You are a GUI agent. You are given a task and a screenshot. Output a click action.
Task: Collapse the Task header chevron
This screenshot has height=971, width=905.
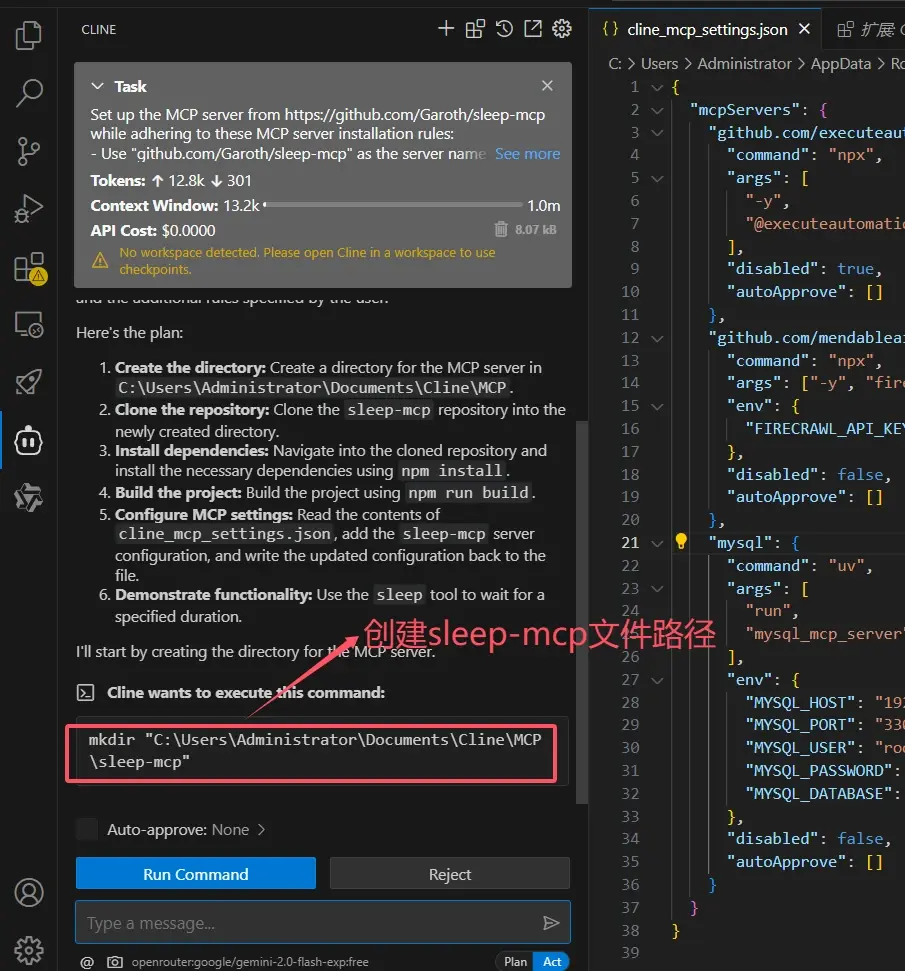(x=98, y=87)
